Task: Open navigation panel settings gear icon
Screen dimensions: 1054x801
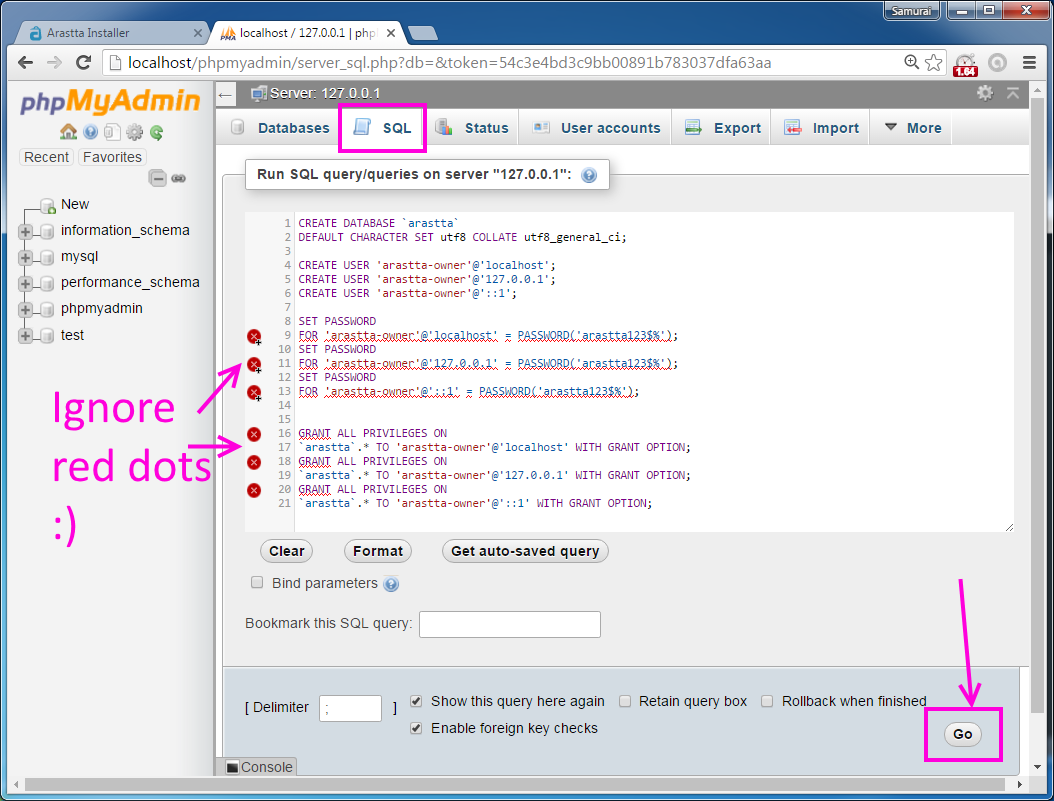Action: pos(134,132)
